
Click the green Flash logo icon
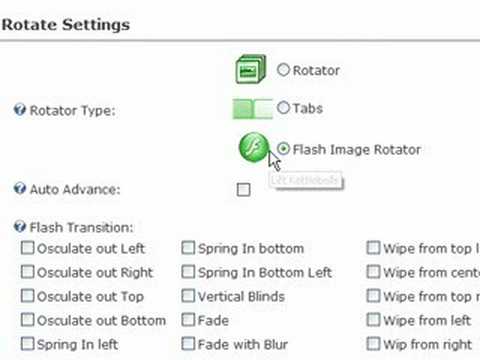tap(254, 147)
